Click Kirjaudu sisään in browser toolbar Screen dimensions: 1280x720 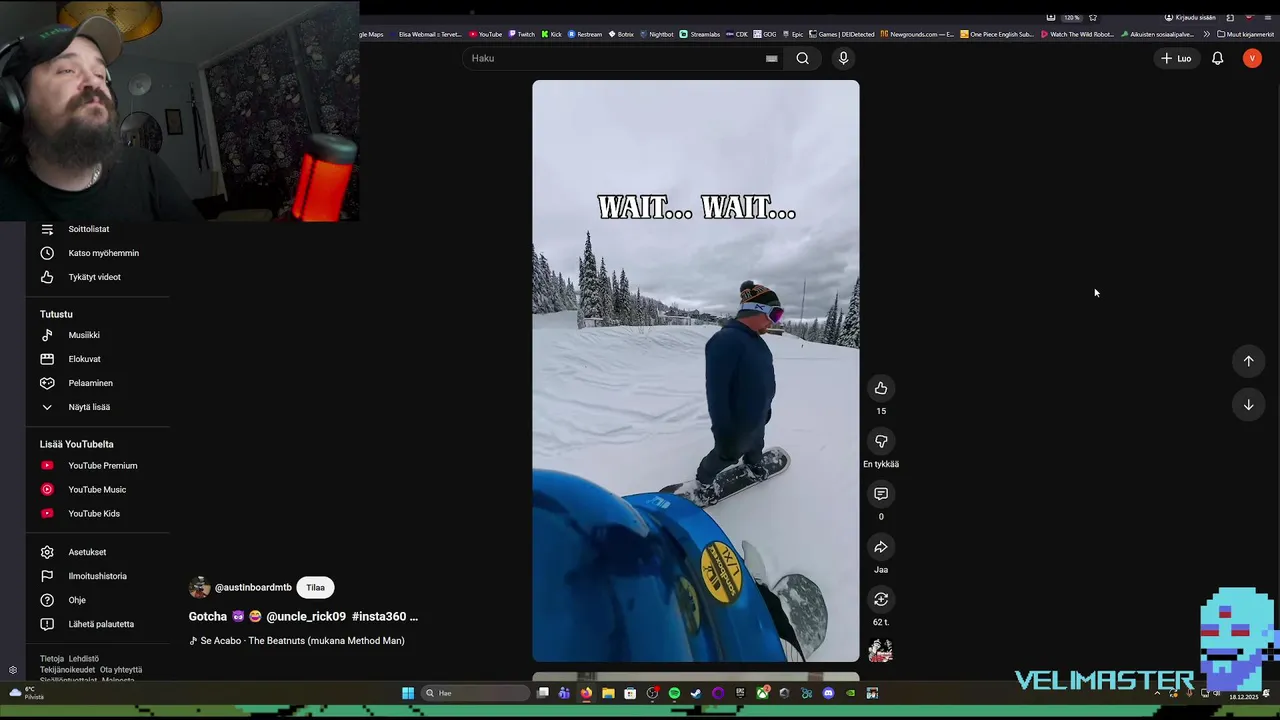tap(1190, 17)
